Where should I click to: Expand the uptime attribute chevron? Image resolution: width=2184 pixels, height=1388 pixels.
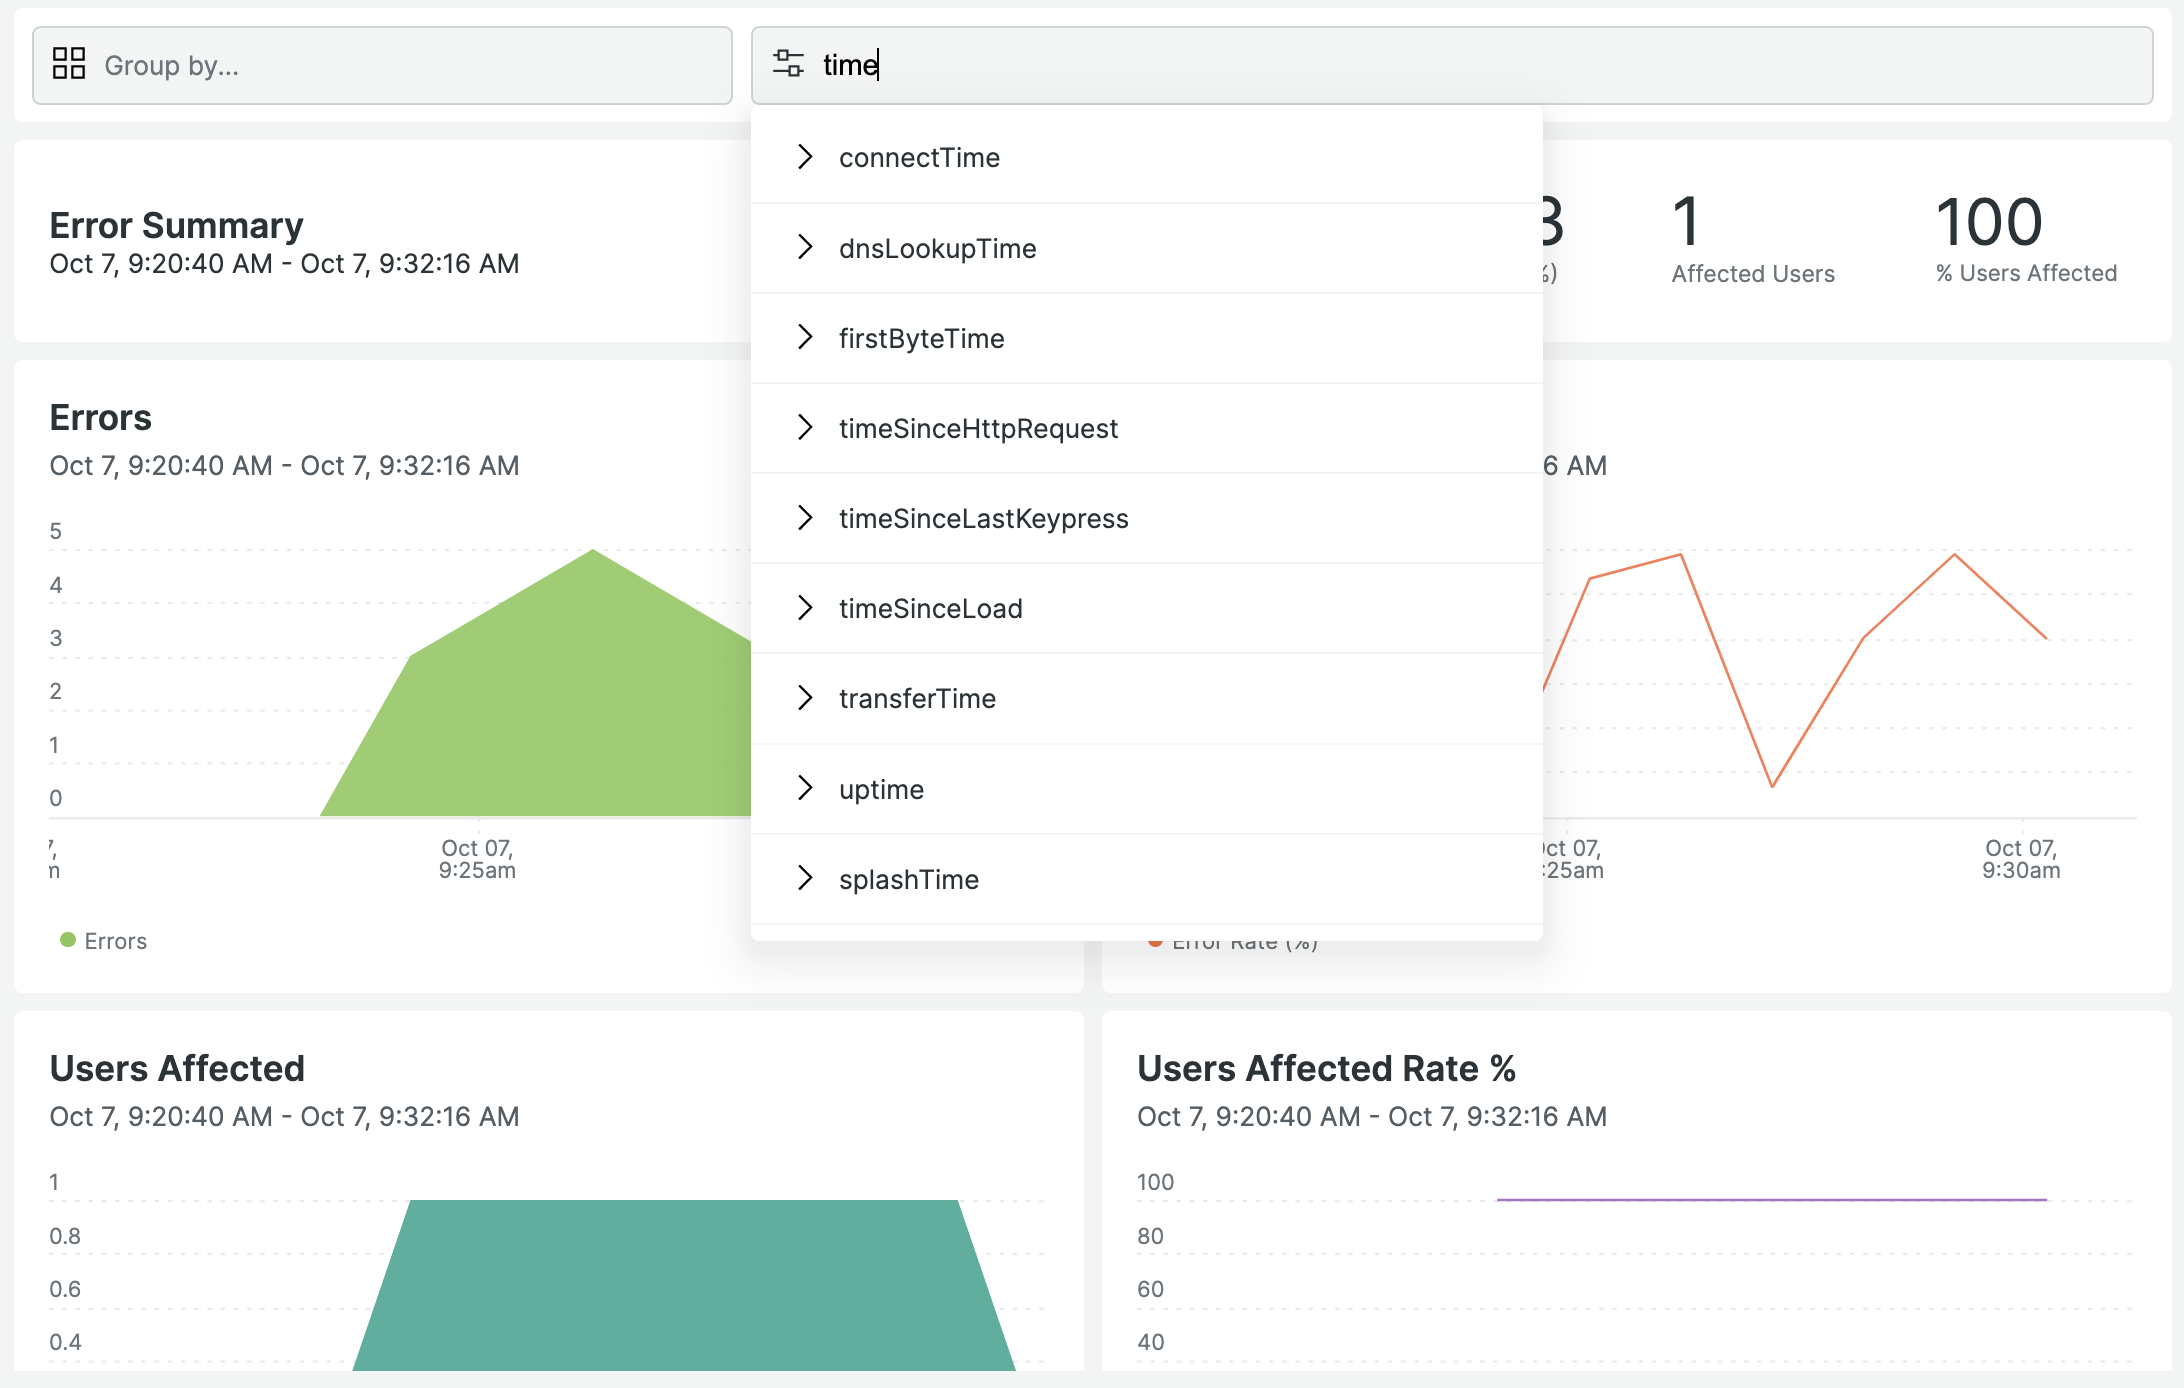[x=805, y=788]
